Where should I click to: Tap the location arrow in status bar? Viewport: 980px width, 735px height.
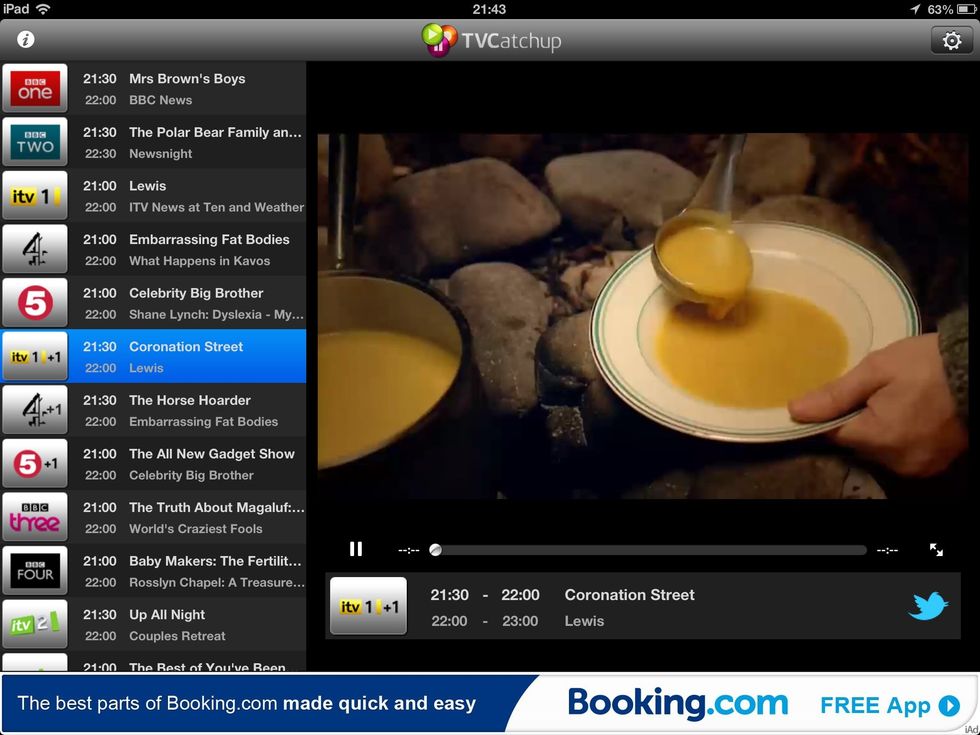tap(915, 9)
